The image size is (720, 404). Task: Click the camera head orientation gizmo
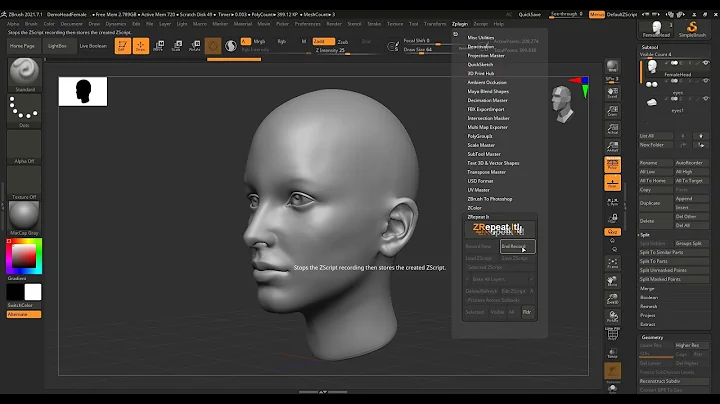point(563,104)
